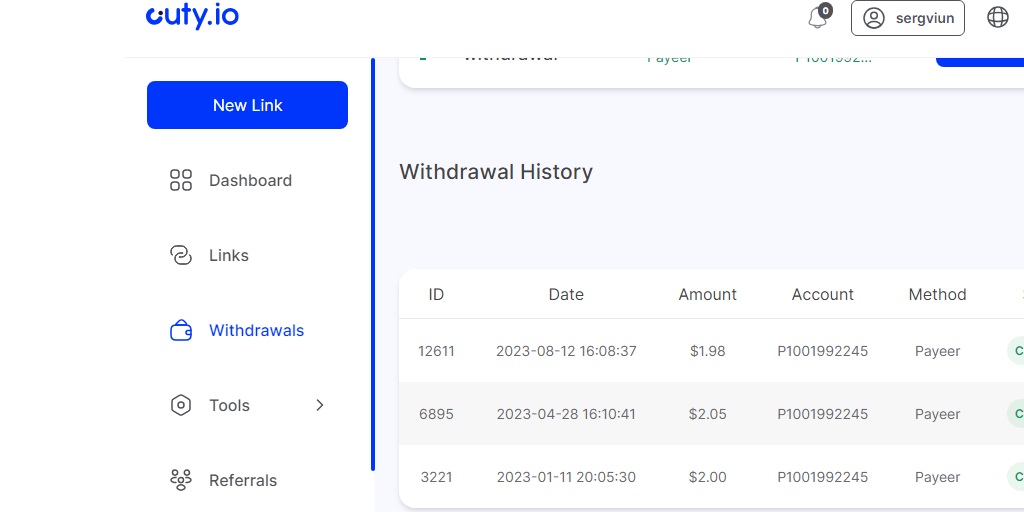Click the Referrals group icon
The width and height of the screenshot is (1024, 512).
coord(181,481)
